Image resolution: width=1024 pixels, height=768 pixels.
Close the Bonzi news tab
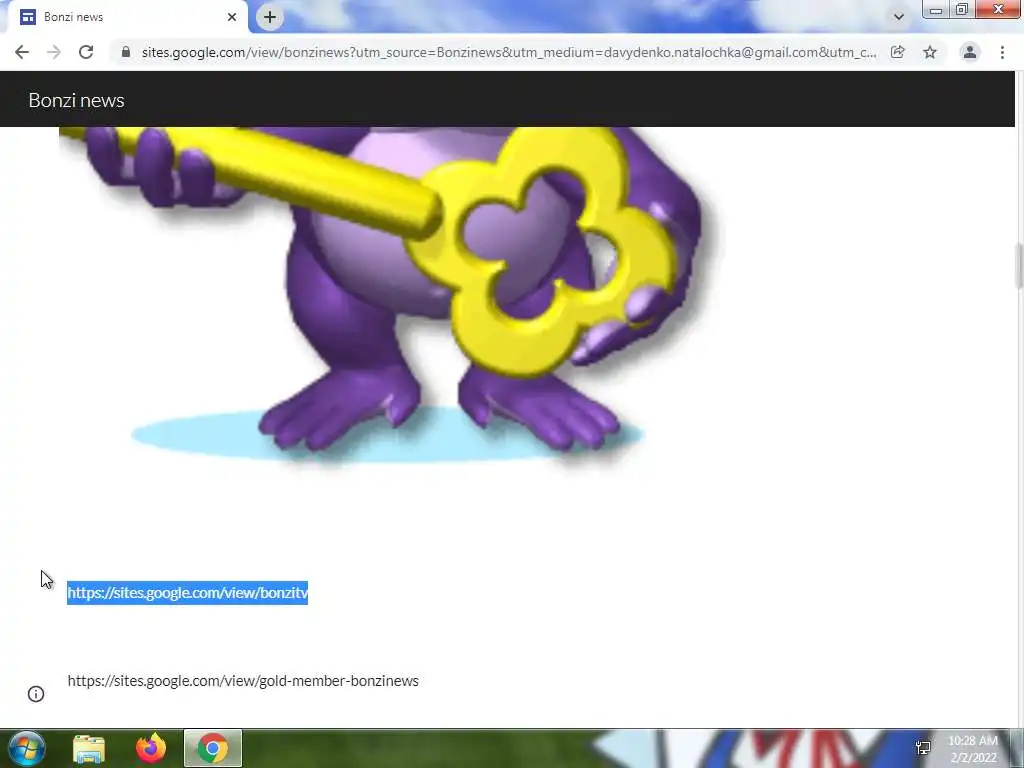tap(232, 17)
